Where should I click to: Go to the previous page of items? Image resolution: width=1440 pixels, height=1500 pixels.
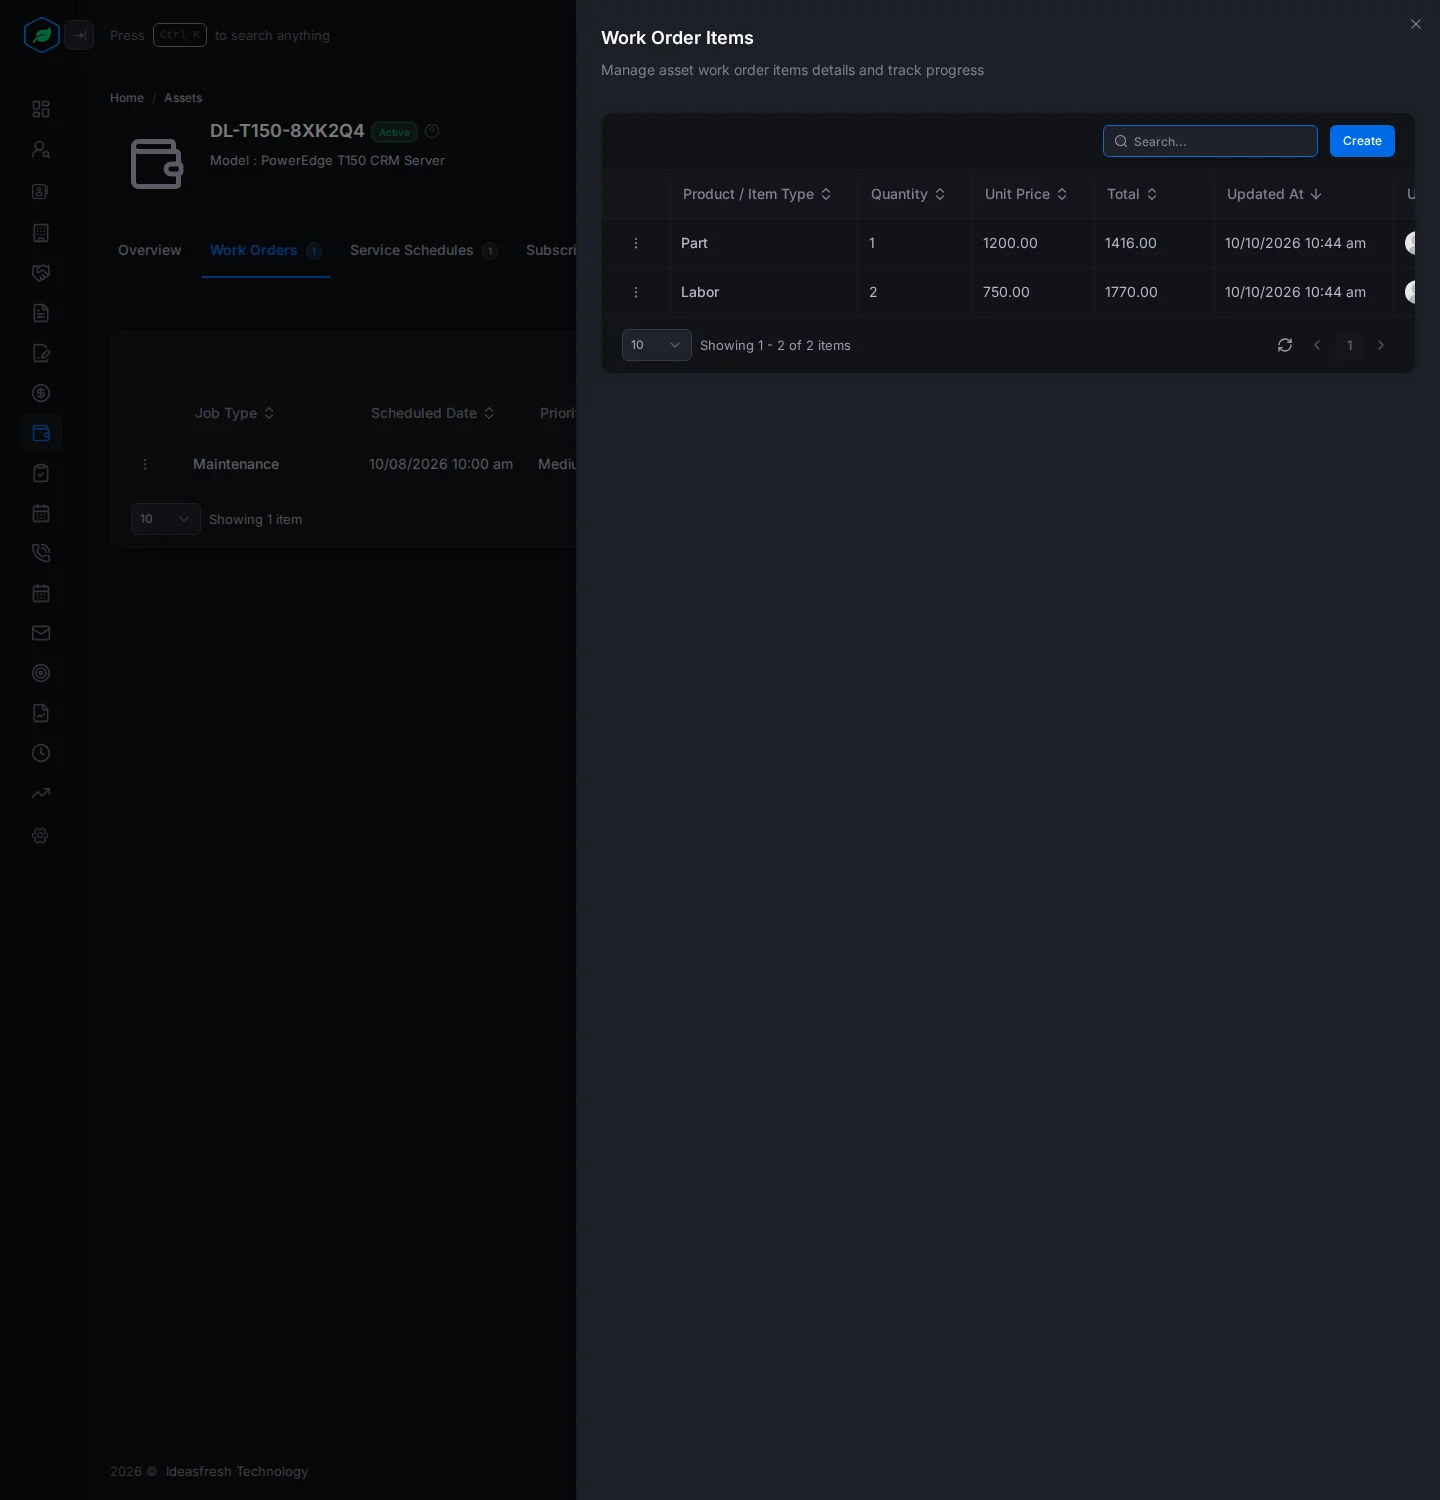click(x=1317, y=345)
